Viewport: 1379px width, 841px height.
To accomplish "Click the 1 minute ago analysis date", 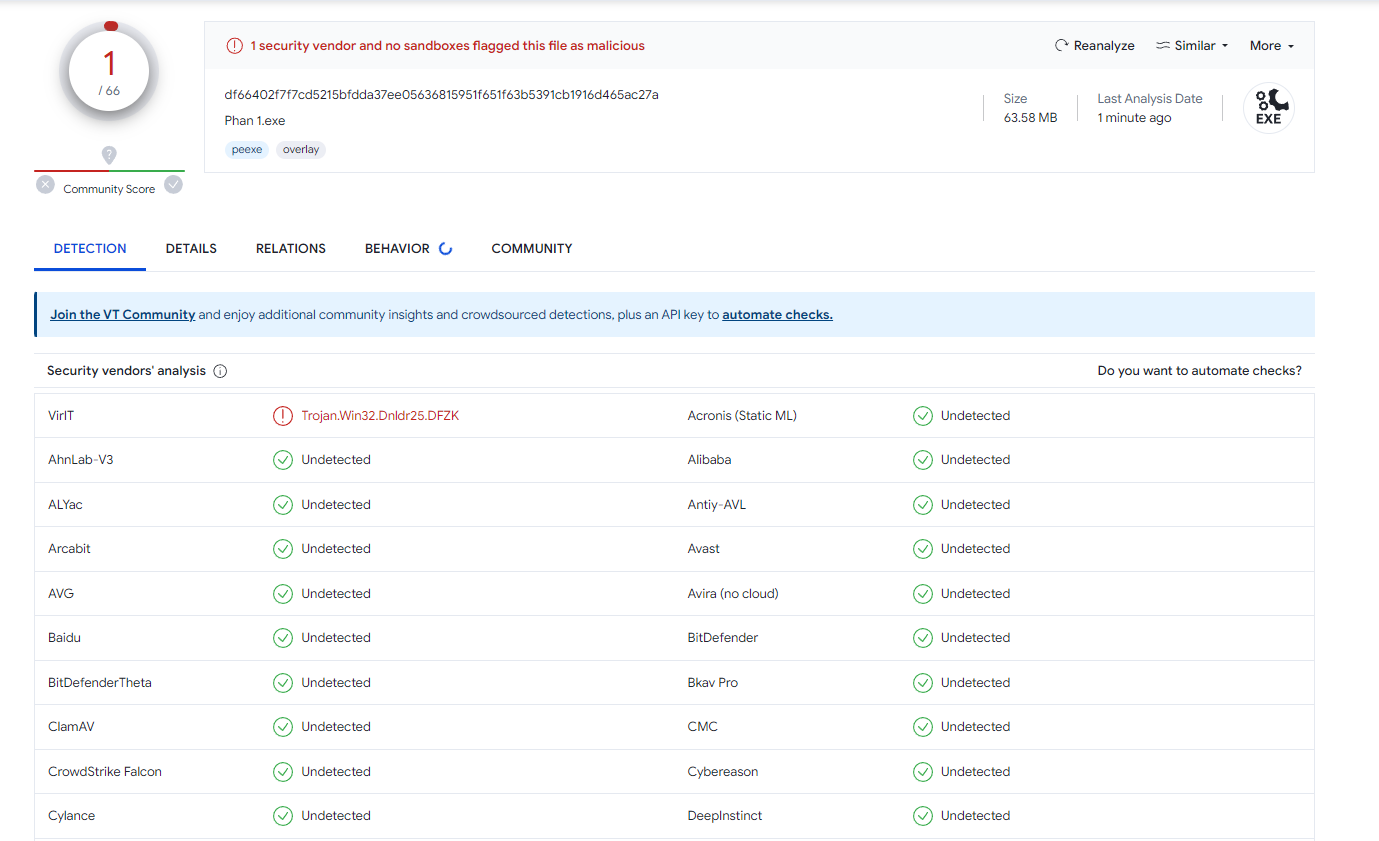I will (x=1134, y=118).
